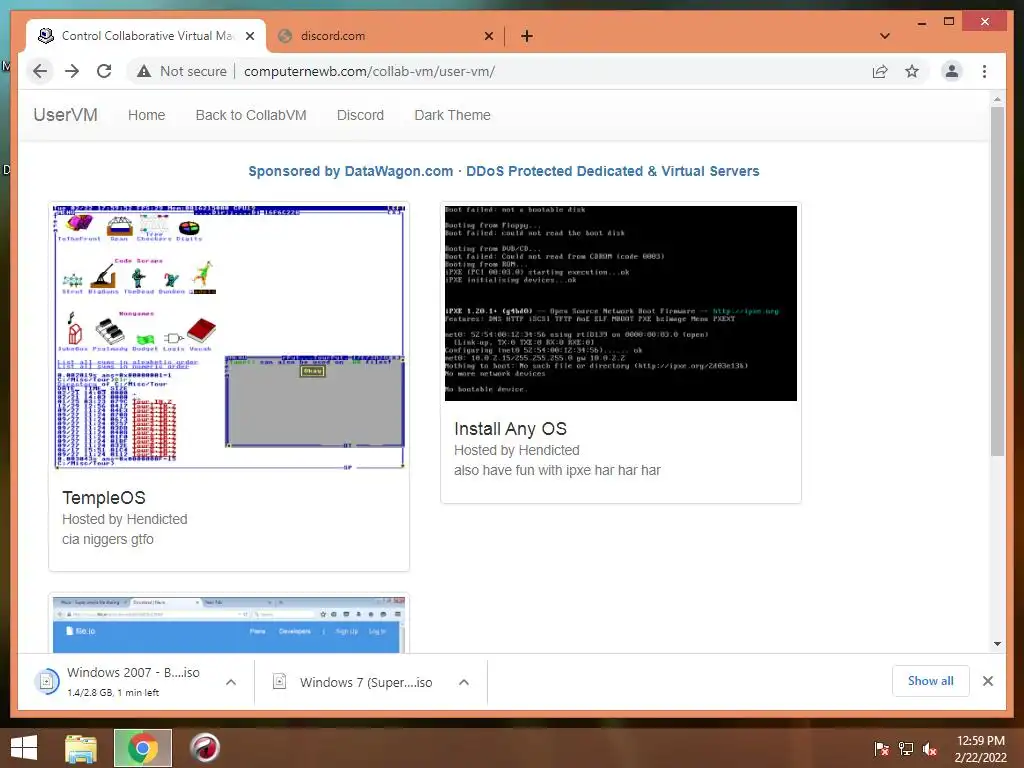Viewport: 1024px width, 768px height.
Task: Open the taskbar clock and date
Action: pos(980,749)
